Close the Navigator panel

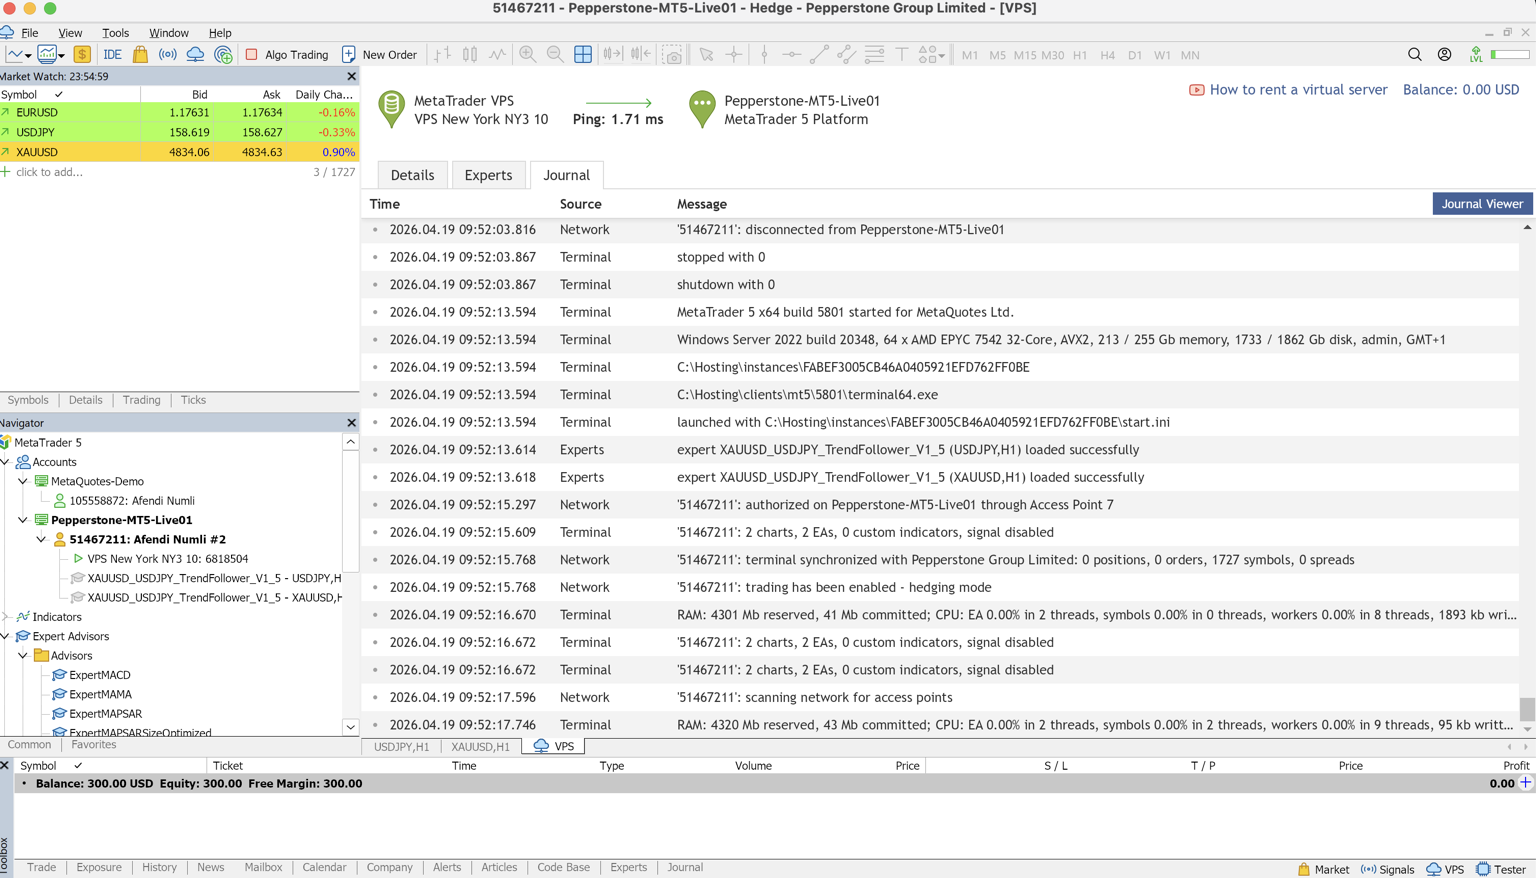pyautogui.click(x=351, y=423)
